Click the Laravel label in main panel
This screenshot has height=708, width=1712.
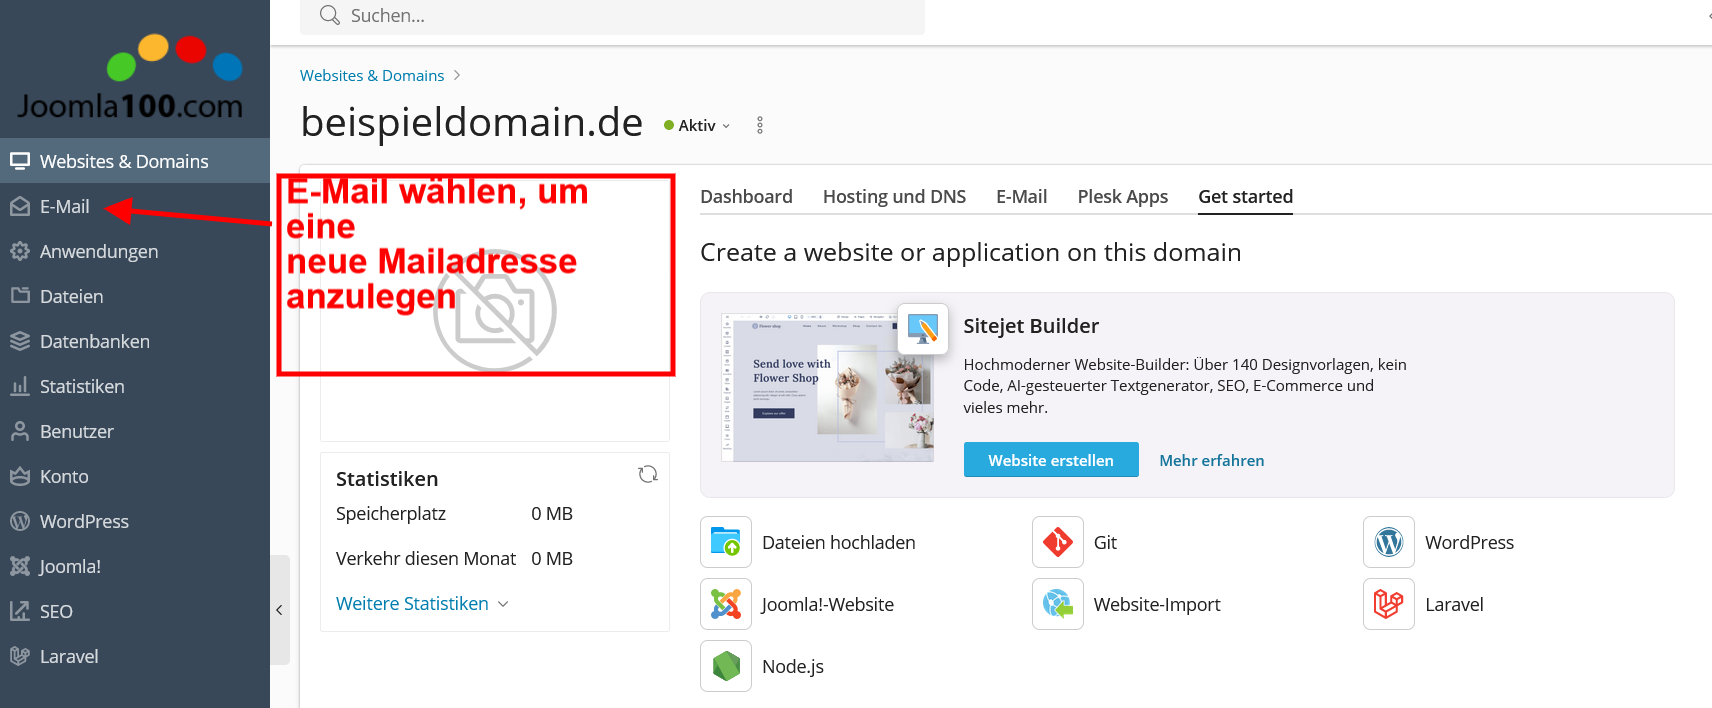(1454, 604)
